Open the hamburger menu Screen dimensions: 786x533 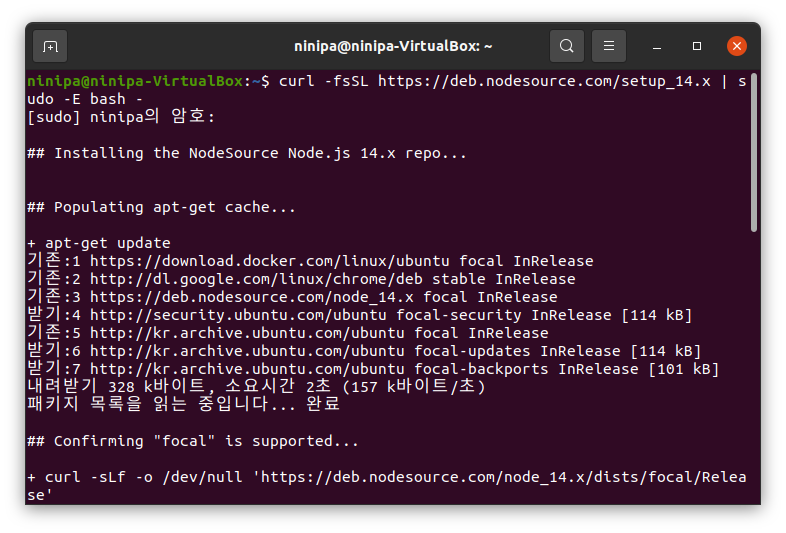[609, 46]
